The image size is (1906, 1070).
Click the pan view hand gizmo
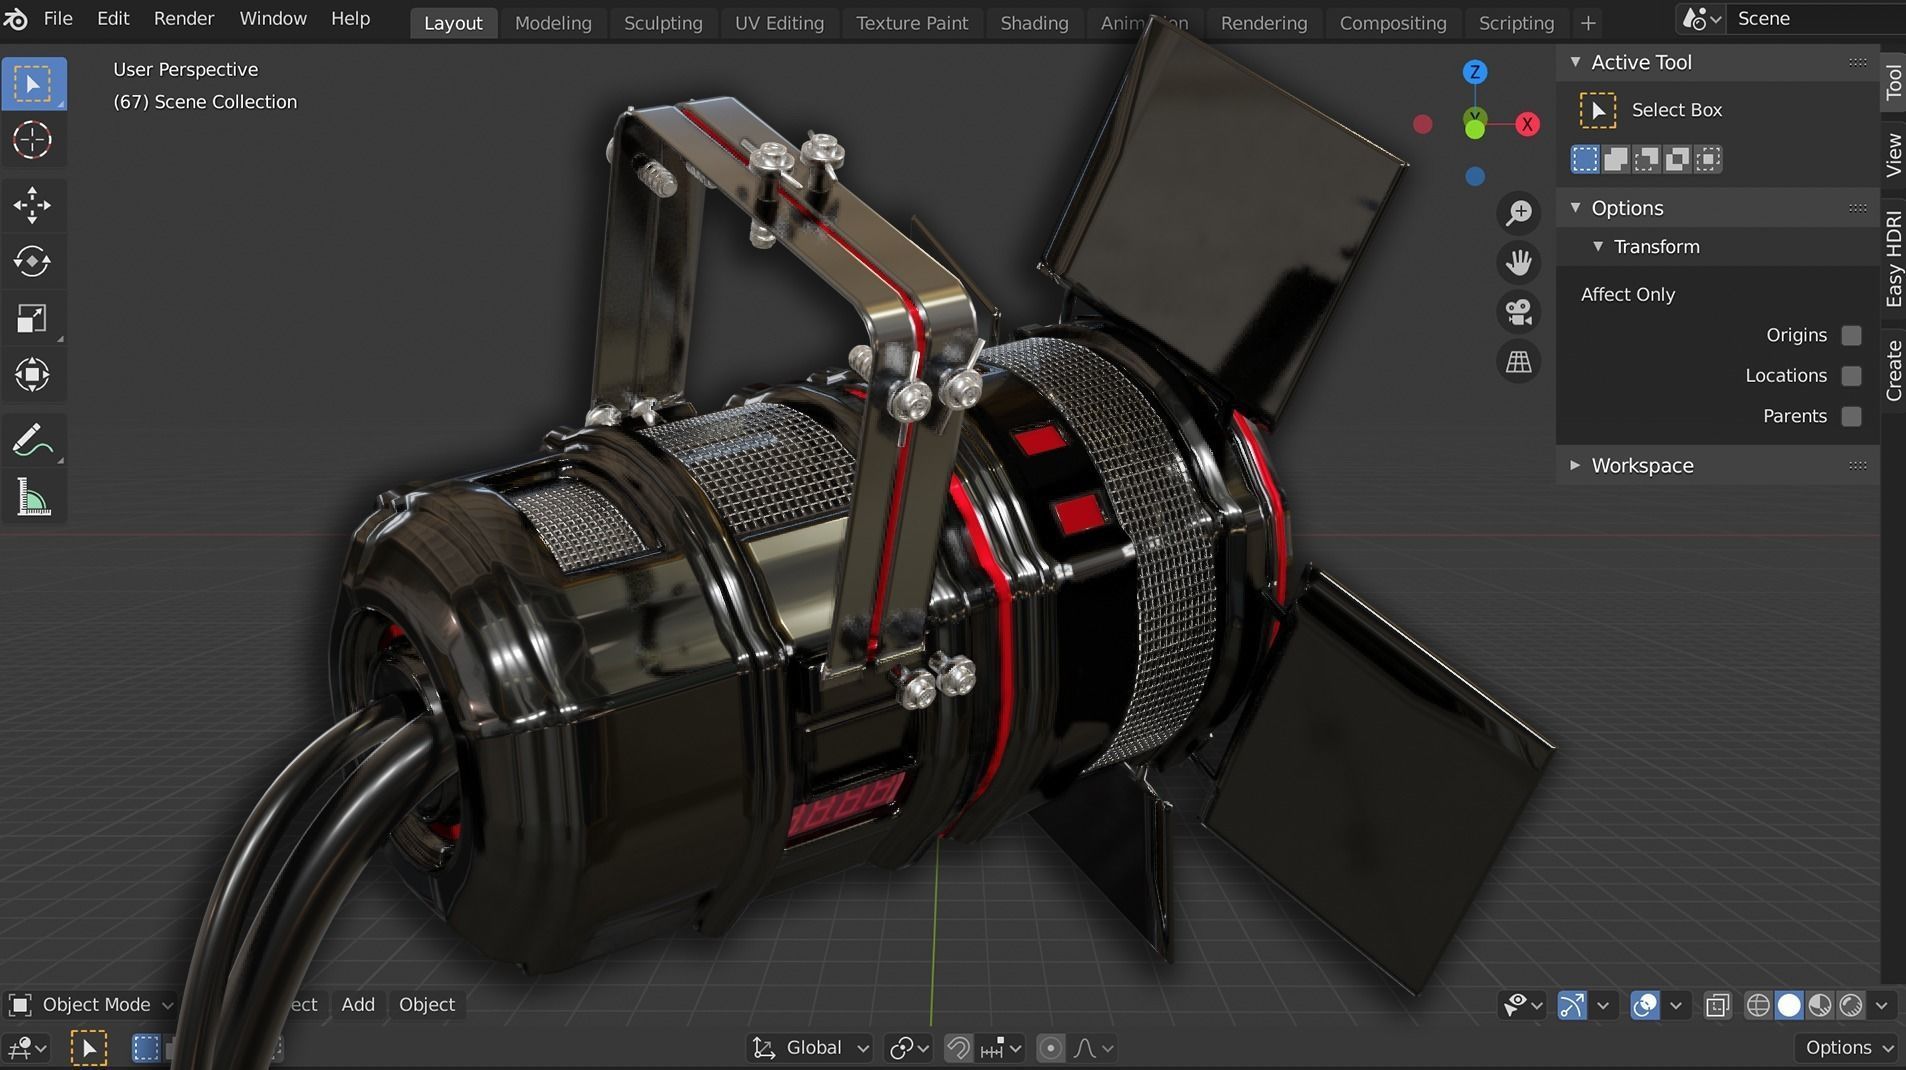pyautogui.click(x=1519, y=262)
